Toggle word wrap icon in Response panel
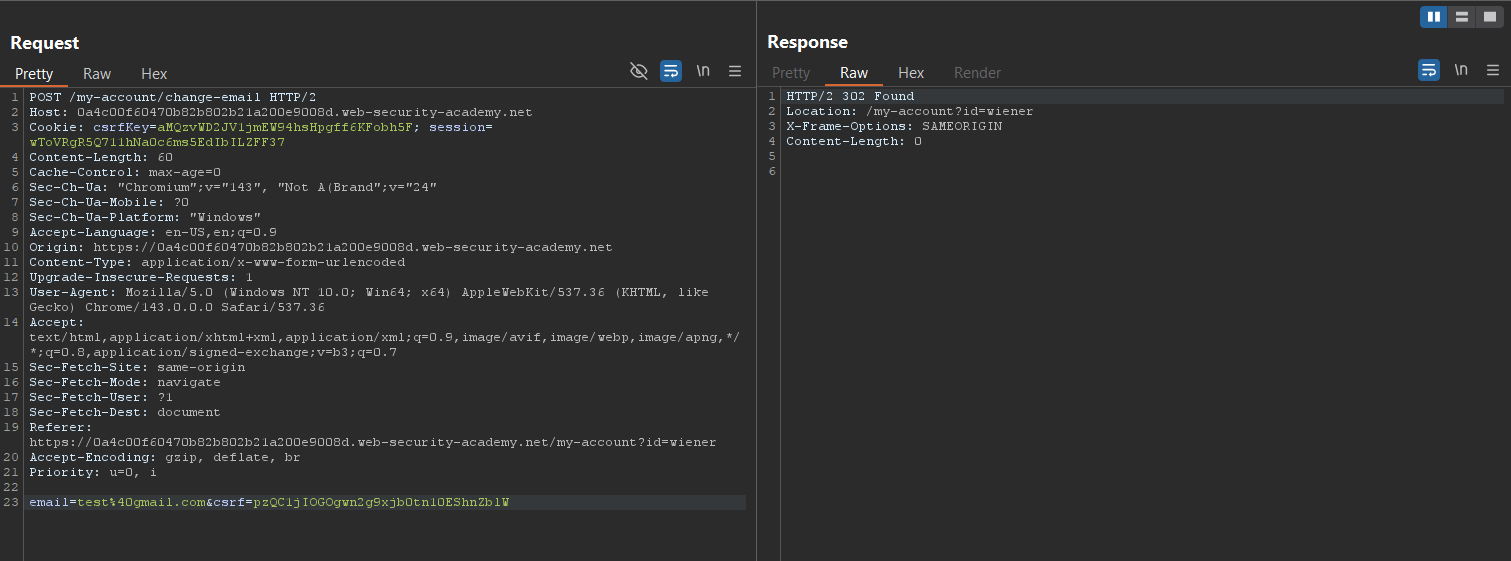This screenshot has width=1511, height=561. tap(1429, 70)
